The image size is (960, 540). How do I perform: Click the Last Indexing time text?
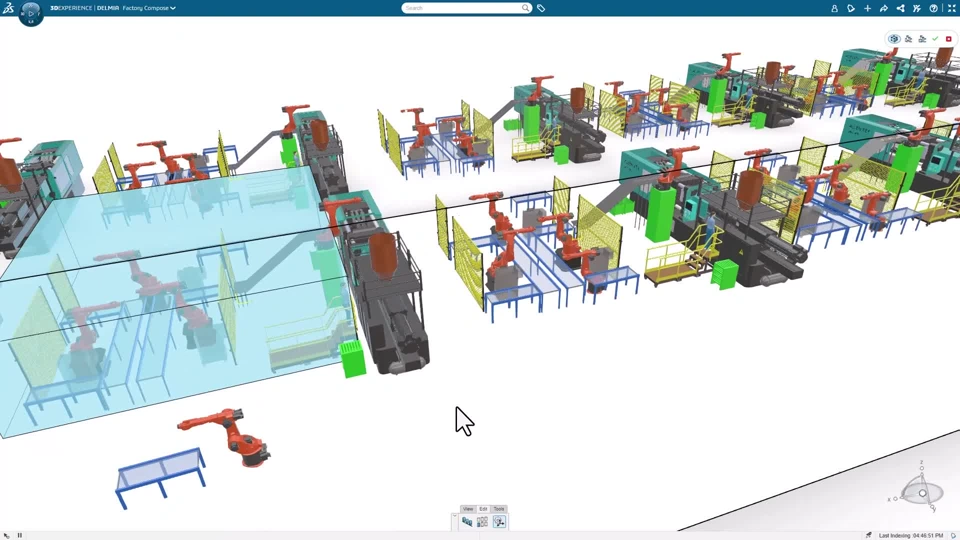click(x=911, y=536)
